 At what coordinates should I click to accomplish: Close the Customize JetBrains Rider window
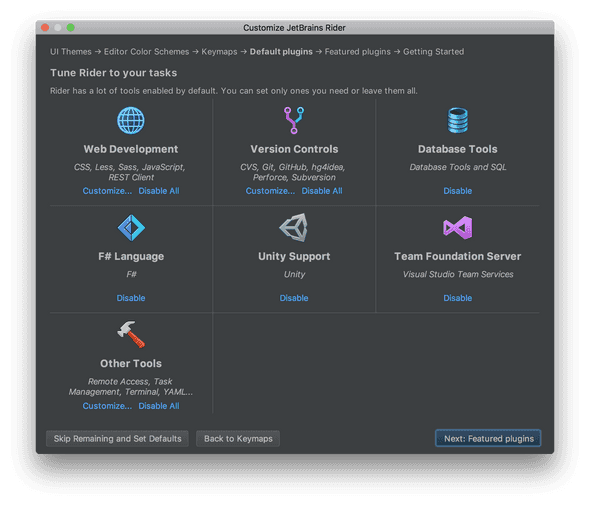(45, 27)
